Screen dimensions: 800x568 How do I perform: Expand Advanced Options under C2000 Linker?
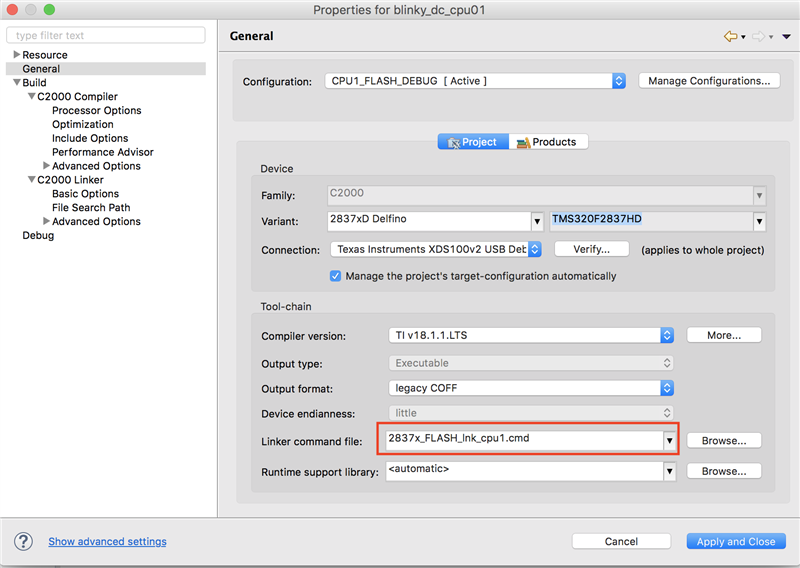point(46,222)
